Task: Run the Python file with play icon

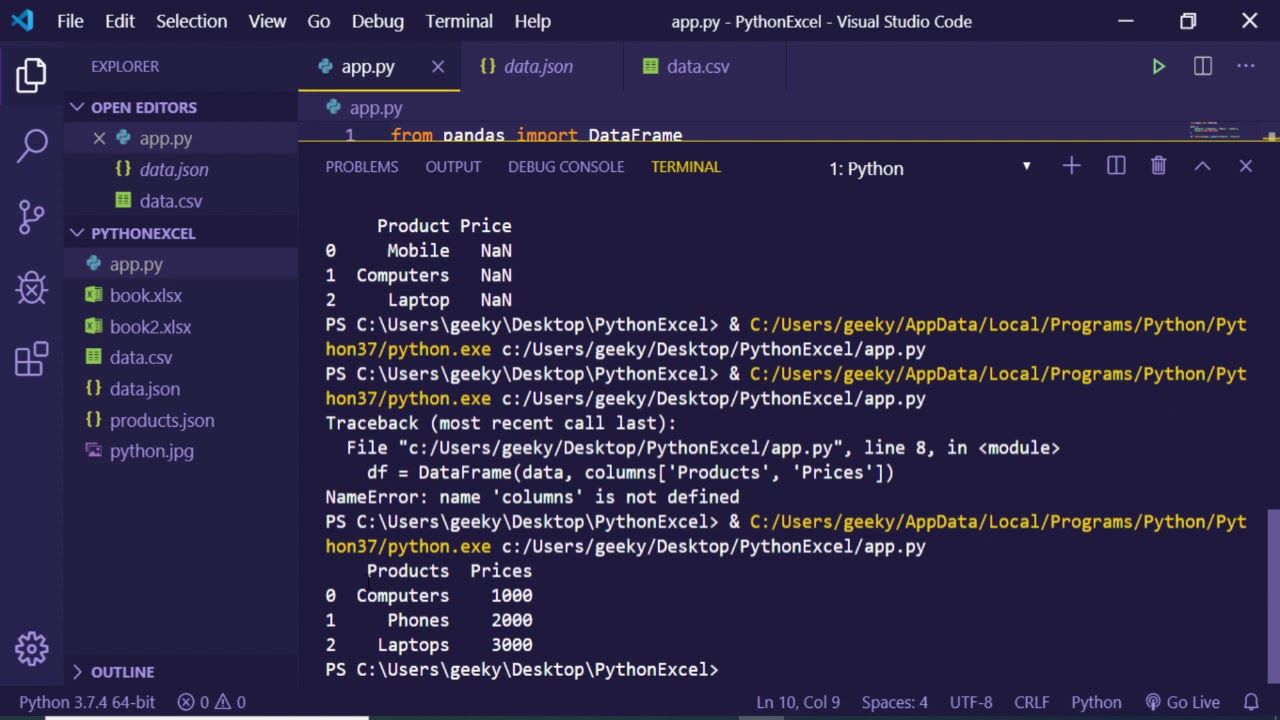Action: tap(1158, 67)
